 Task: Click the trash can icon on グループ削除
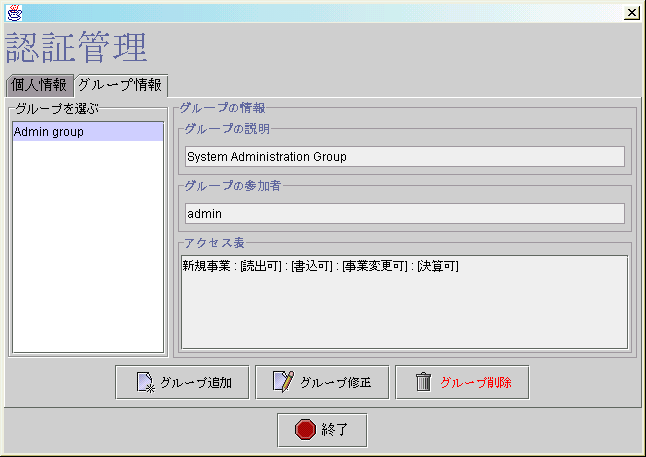424,382
